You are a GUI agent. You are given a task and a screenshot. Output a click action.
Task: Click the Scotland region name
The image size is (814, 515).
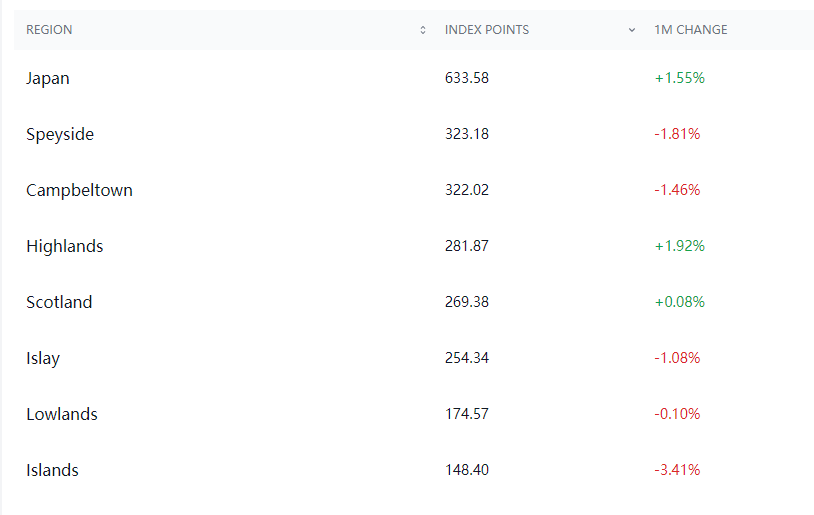point(59,302)
